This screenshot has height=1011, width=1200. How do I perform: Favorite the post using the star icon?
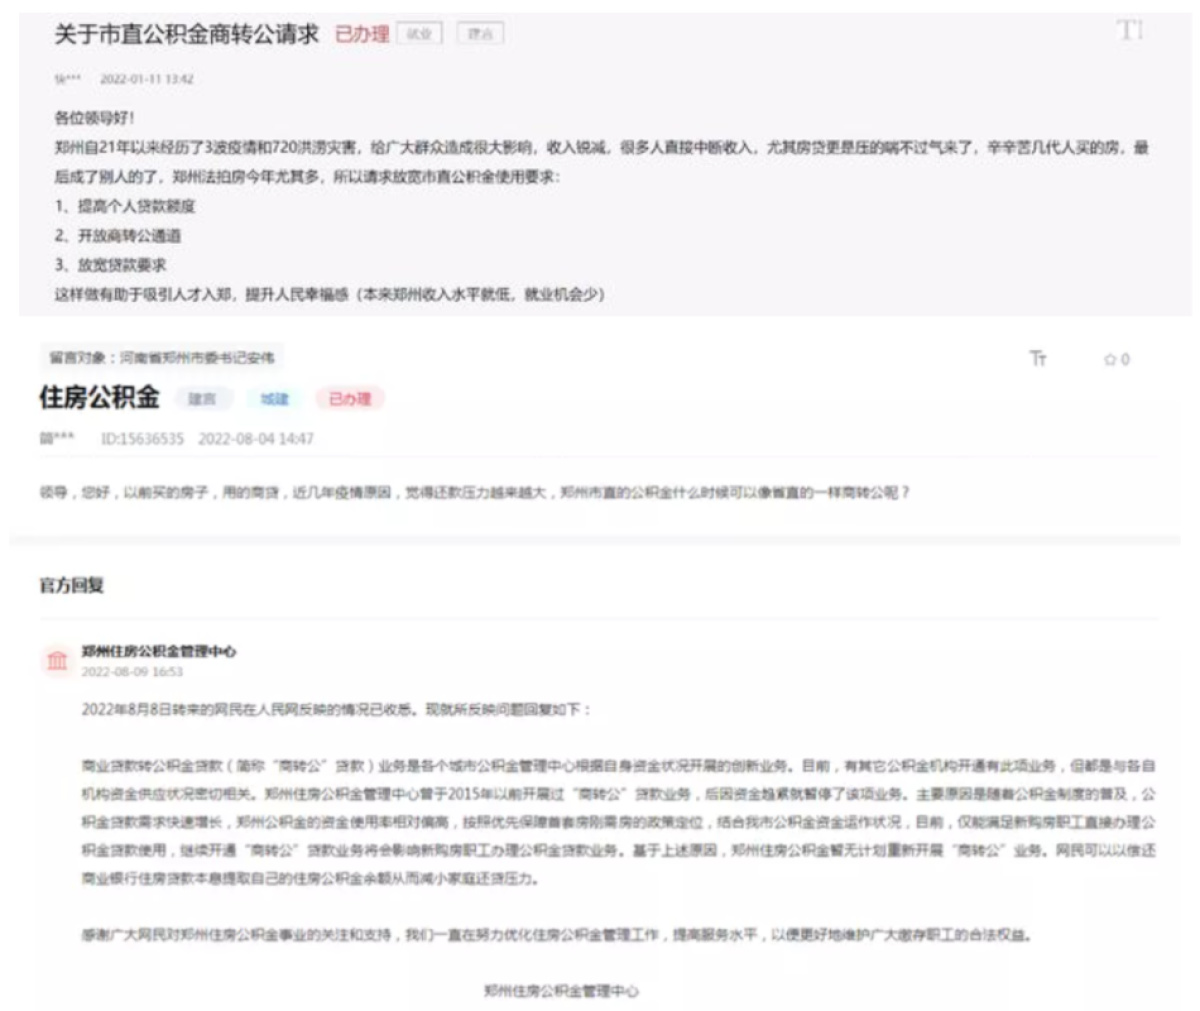click(x=1110, y=359)
